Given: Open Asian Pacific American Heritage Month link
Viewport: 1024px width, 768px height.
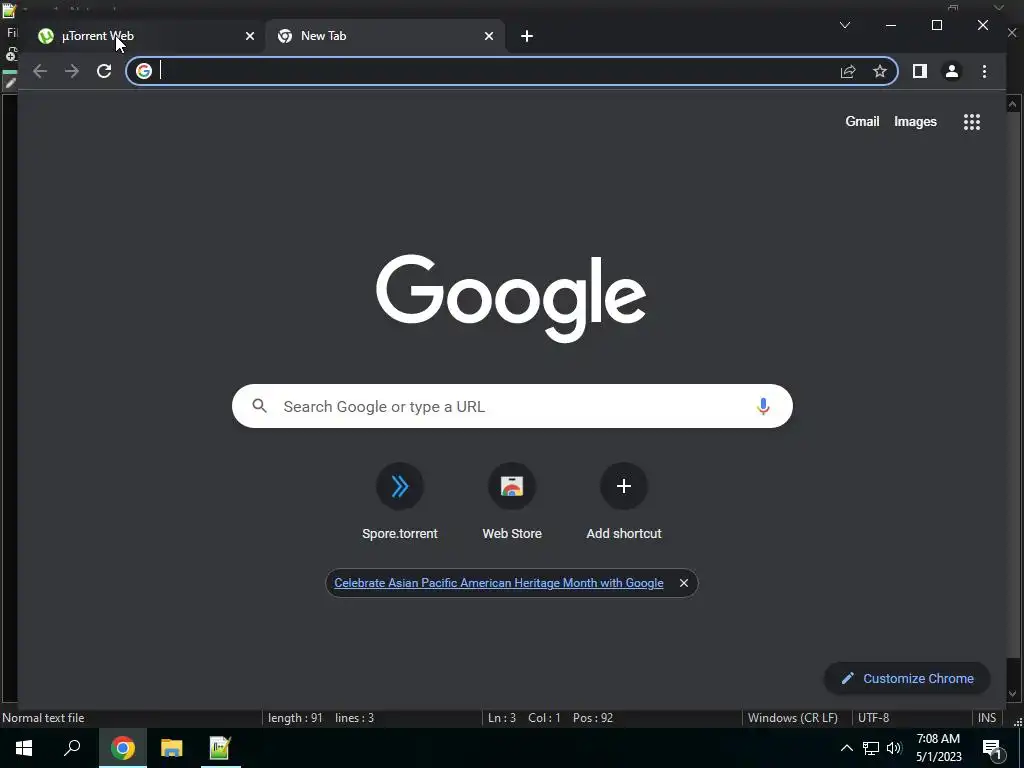Looking at the screenshot, I should (498, 583).
